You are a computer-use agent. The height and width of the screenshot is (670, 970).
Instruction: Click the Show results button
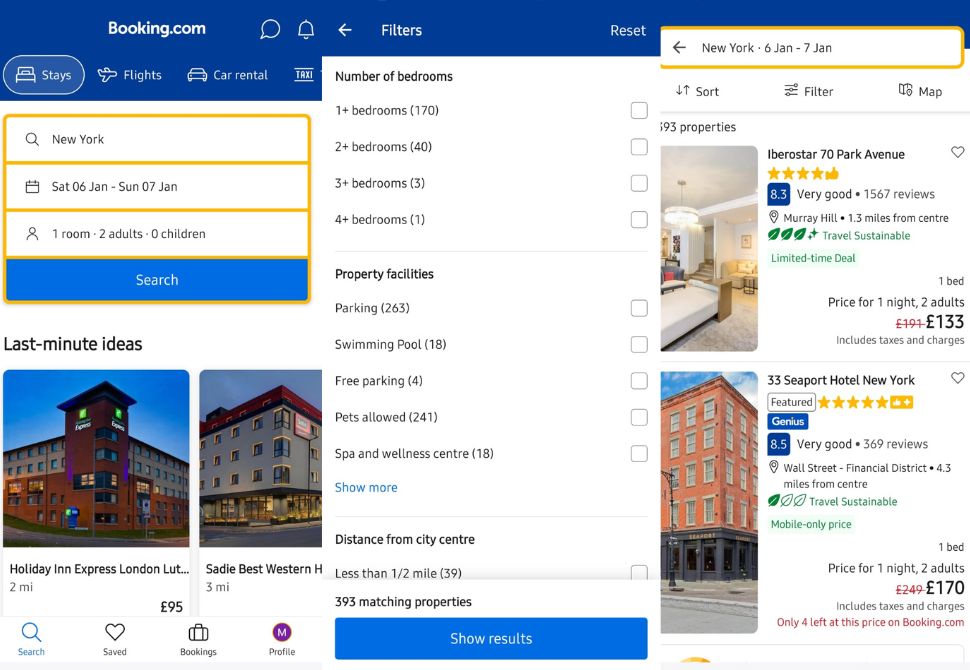[x=491, y=639]
